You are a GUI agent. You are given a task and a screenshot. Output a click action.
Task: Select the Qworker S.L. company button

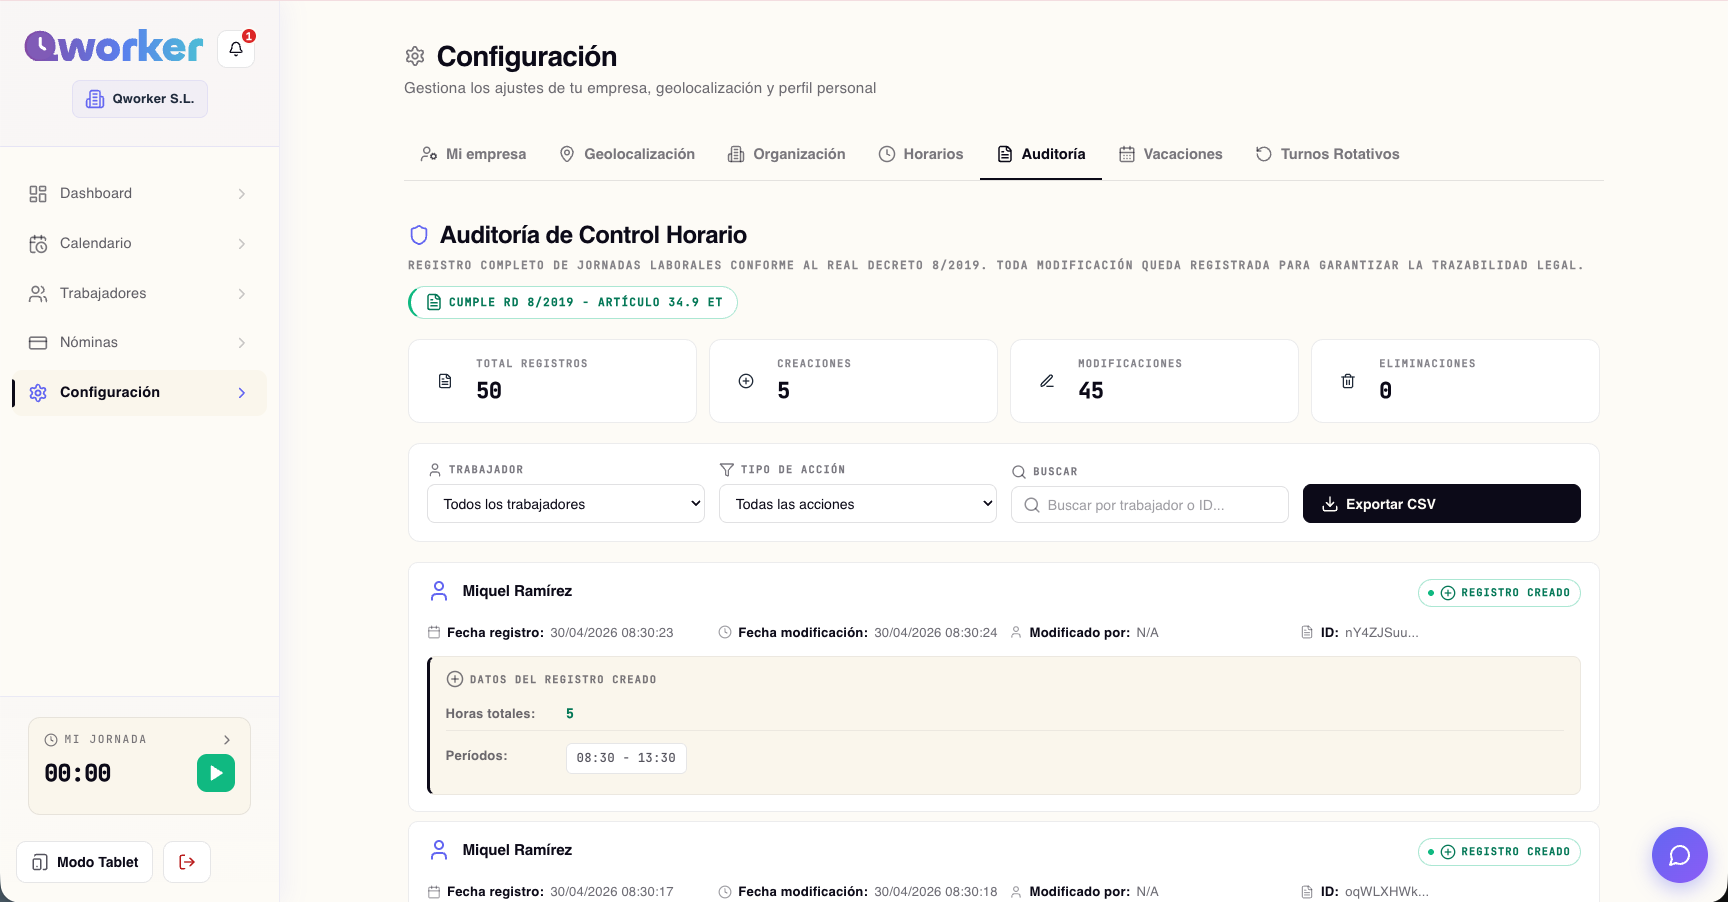(140, 99)
